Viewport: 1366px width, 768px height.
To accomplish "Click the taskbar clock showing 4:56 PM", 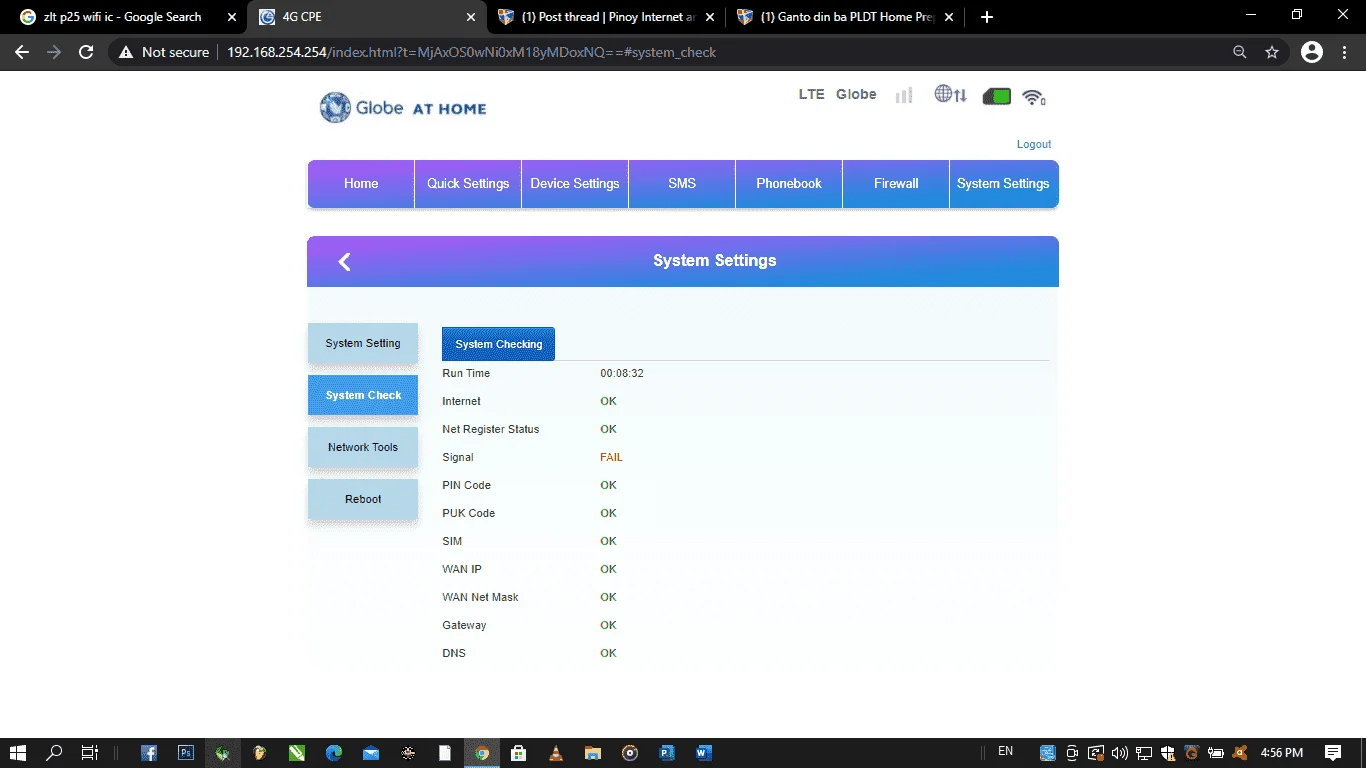I will coord(1282,753).
